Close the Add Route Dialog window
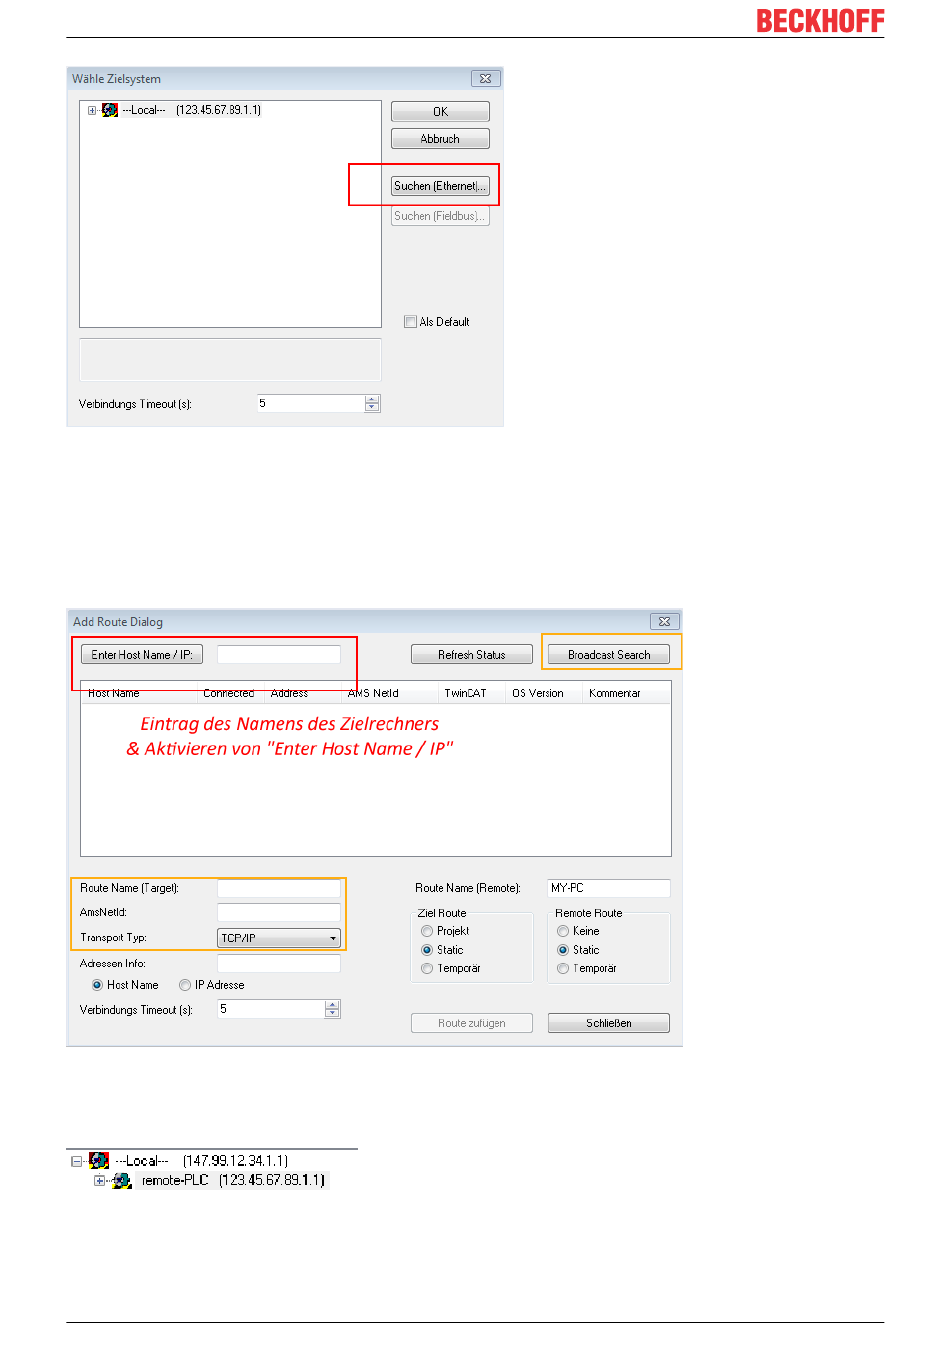The width and height of the screenshot is (950, 1369). click(x=664, y=622)
